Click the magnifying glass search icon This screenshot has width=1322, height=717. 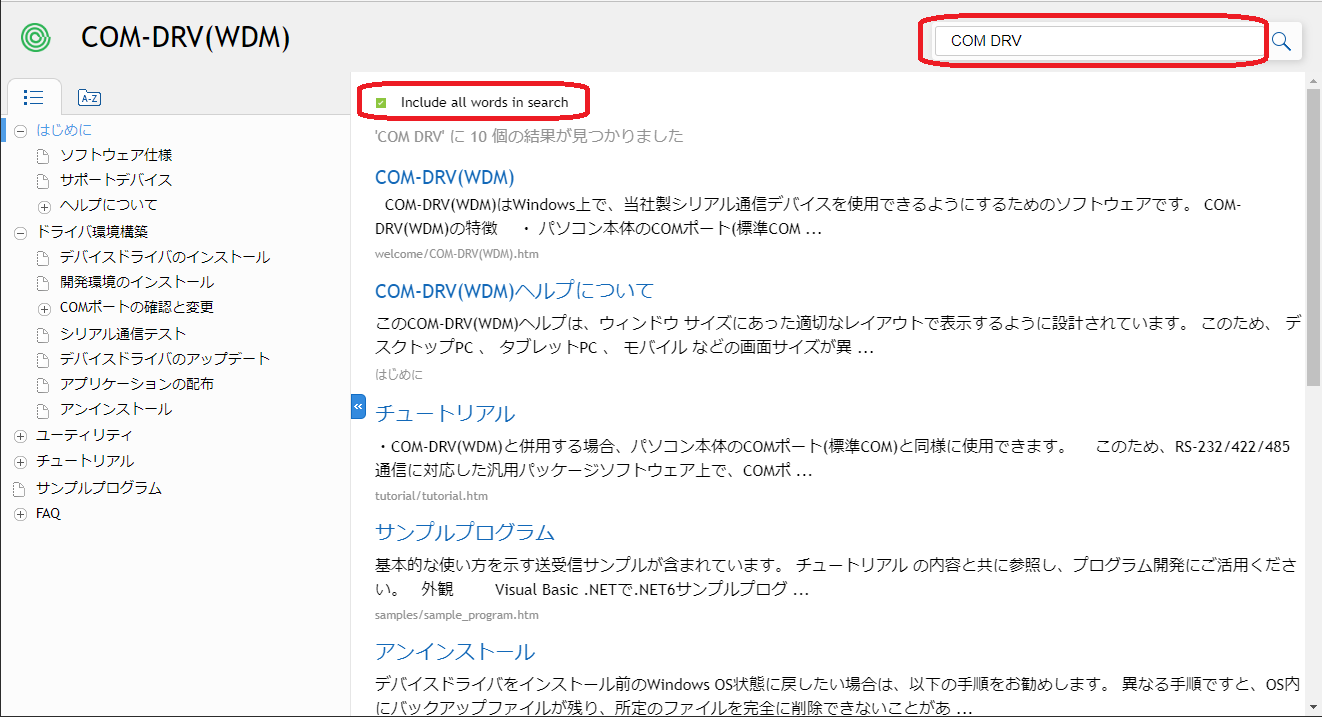click(x=1281, y=41)
